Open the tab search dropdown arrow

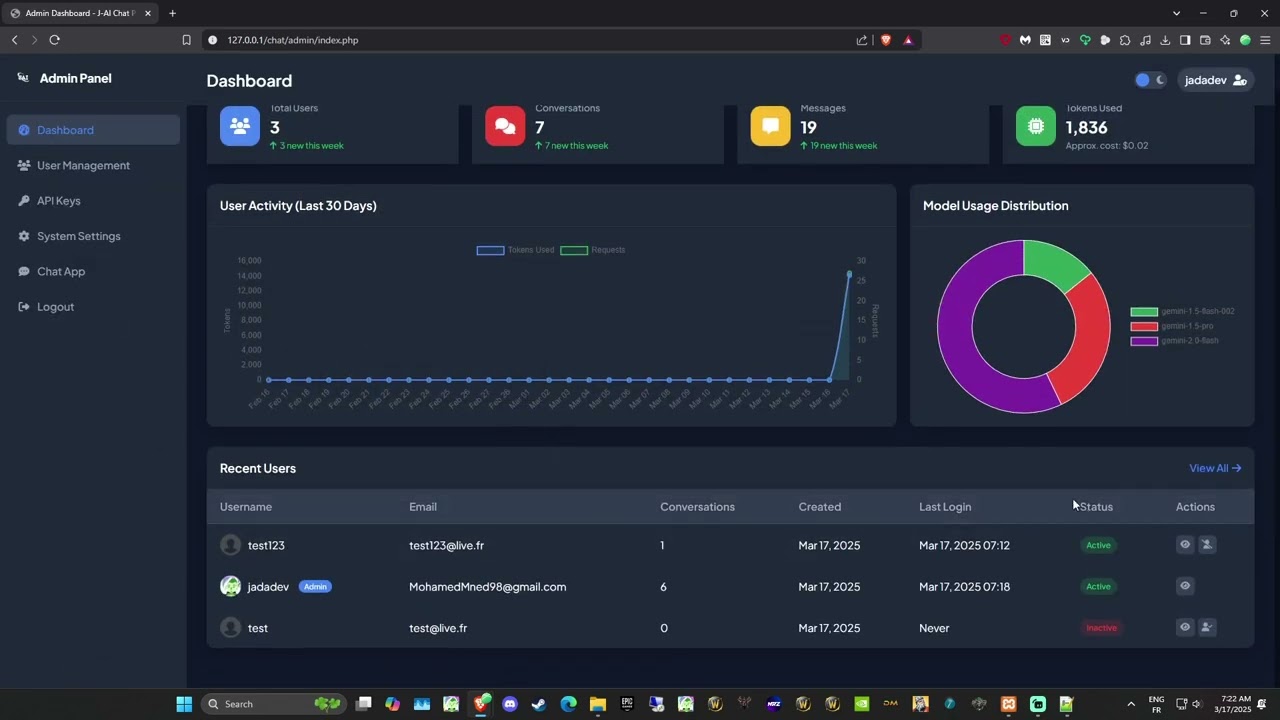(1176, 13)
